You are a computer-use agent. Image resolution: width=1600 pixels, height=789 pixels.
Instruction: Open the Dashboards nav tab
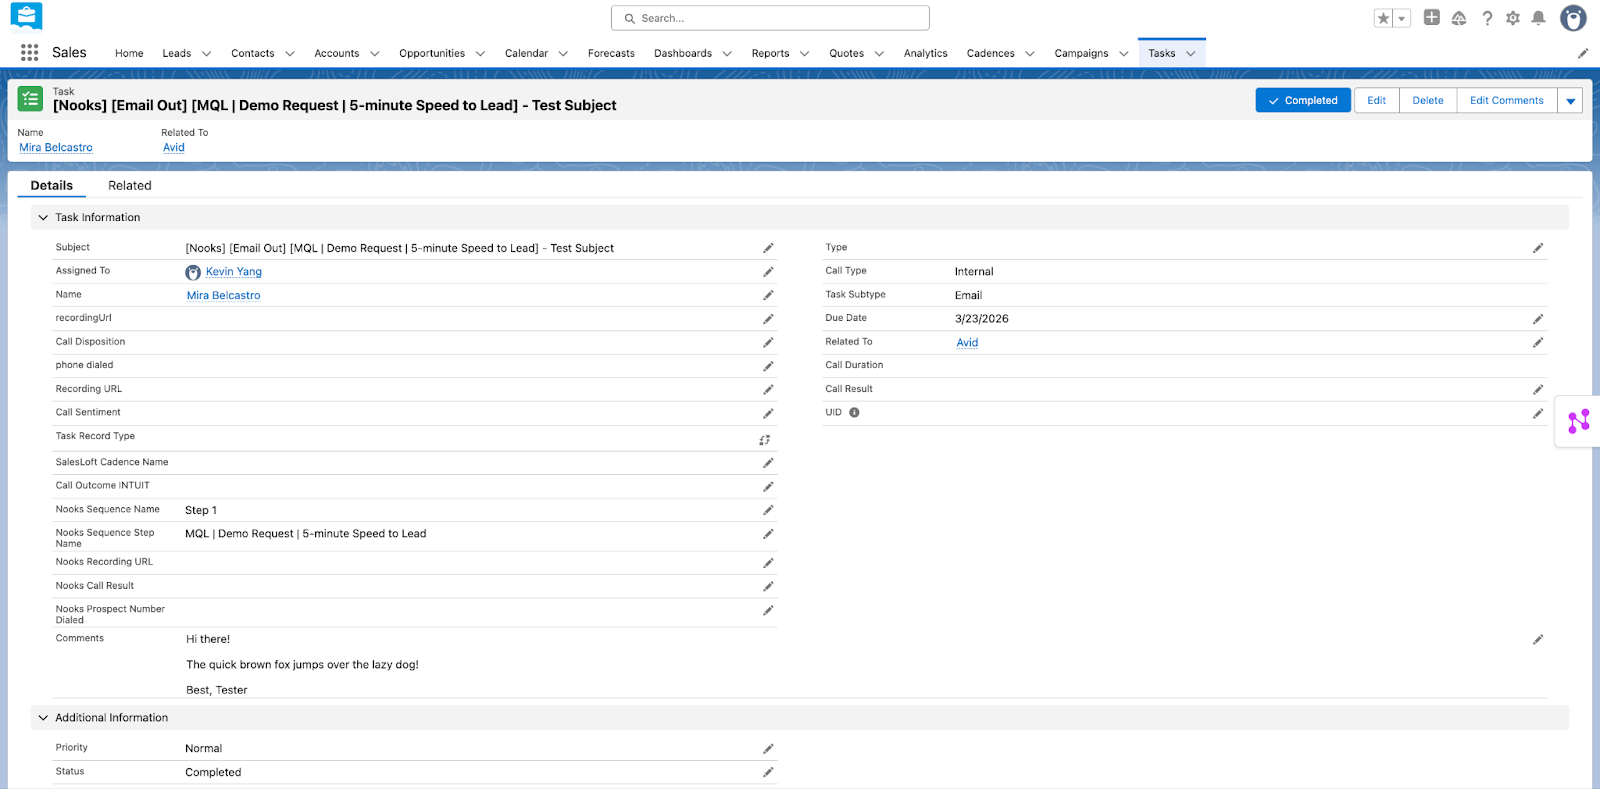pyautogui.click(x=683, y=54)
